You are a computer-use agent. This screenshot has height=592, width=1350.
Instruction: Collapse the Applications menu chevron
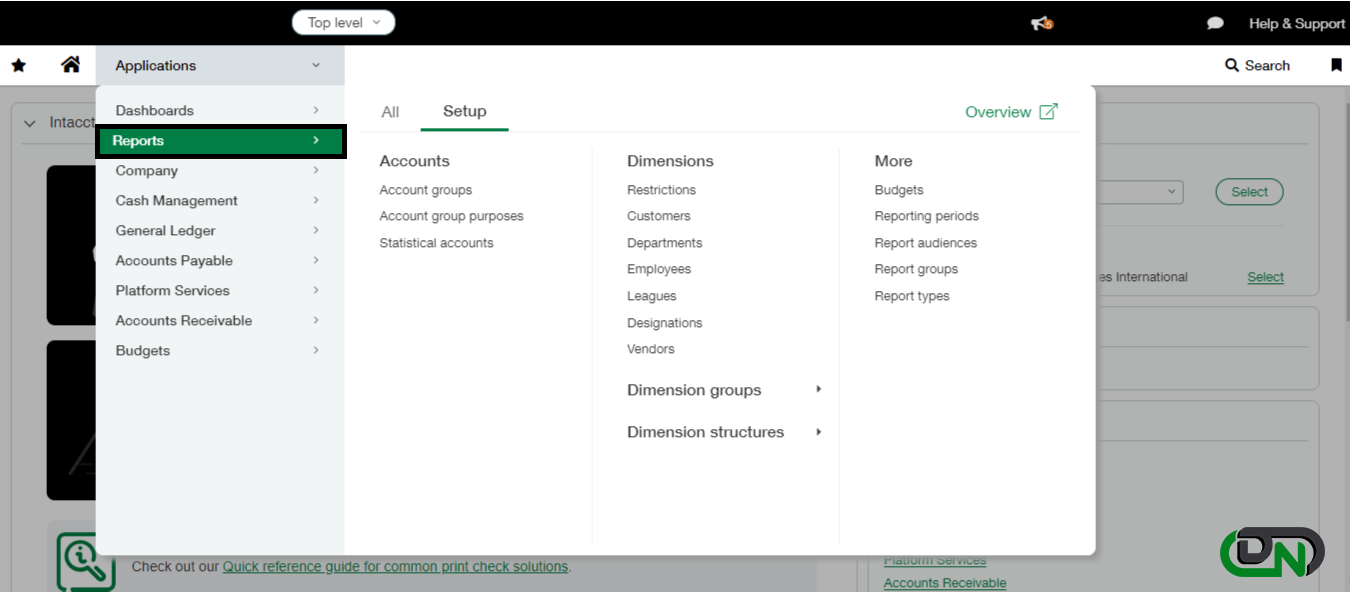click(x=318, y=65)
